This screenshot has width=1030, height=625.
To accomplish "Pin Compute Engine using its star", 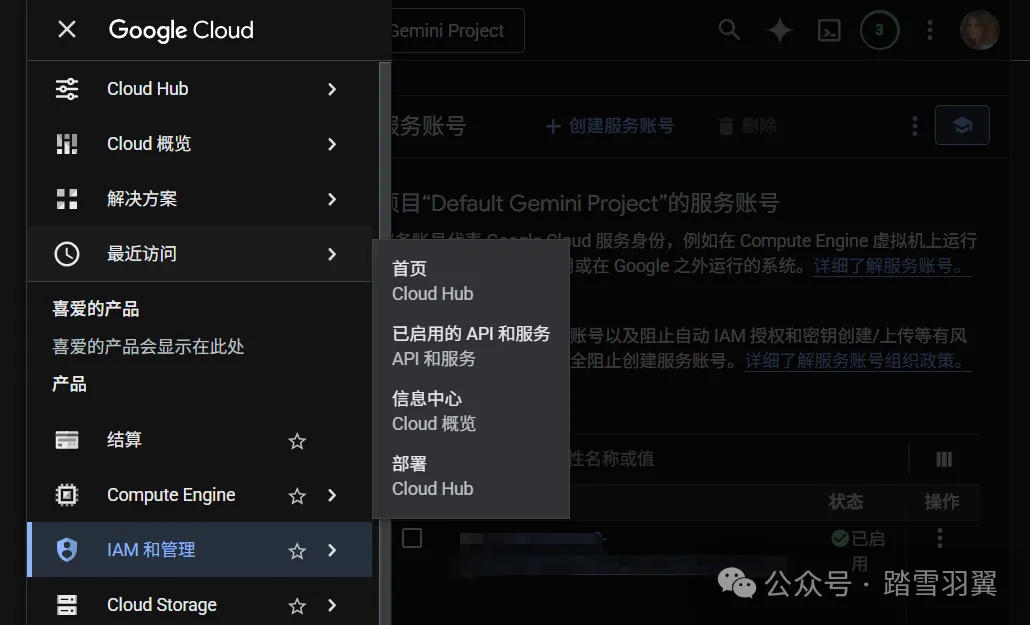I will point(297,496).
